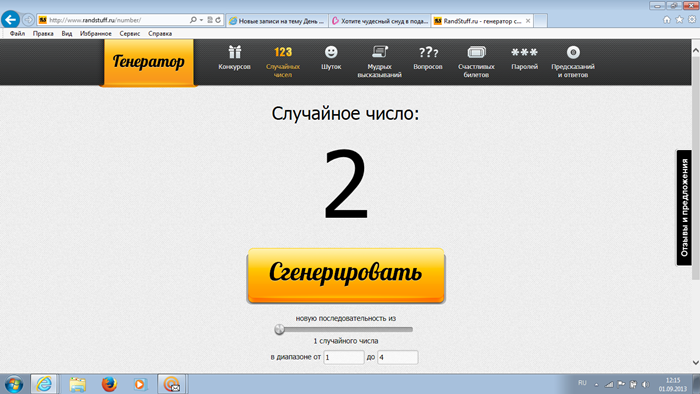
Task: Click the browser Home icon
Action: click(667, 19)
